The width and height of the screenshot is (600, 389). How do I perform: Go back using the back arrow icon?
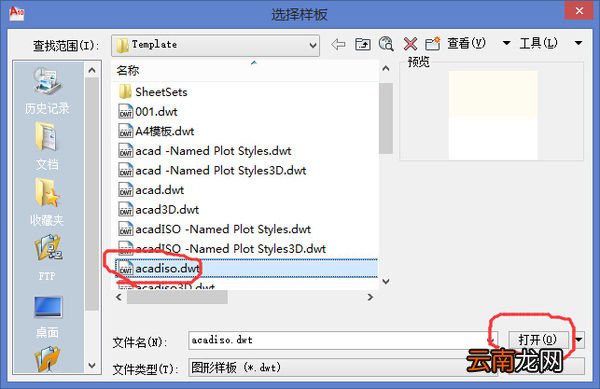[x=338, y=44]
